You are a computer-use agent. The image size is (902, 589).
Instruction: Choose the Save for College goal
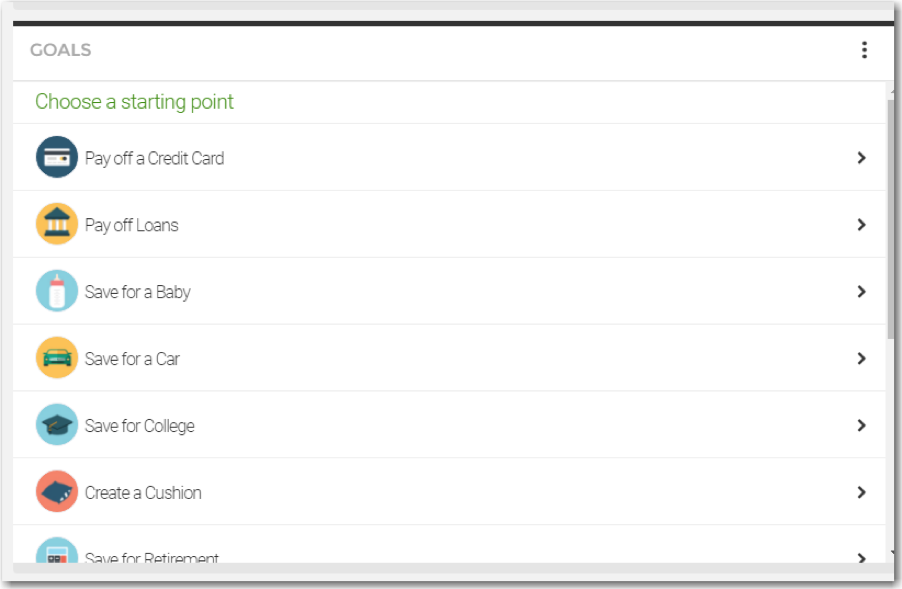(449, 424)
